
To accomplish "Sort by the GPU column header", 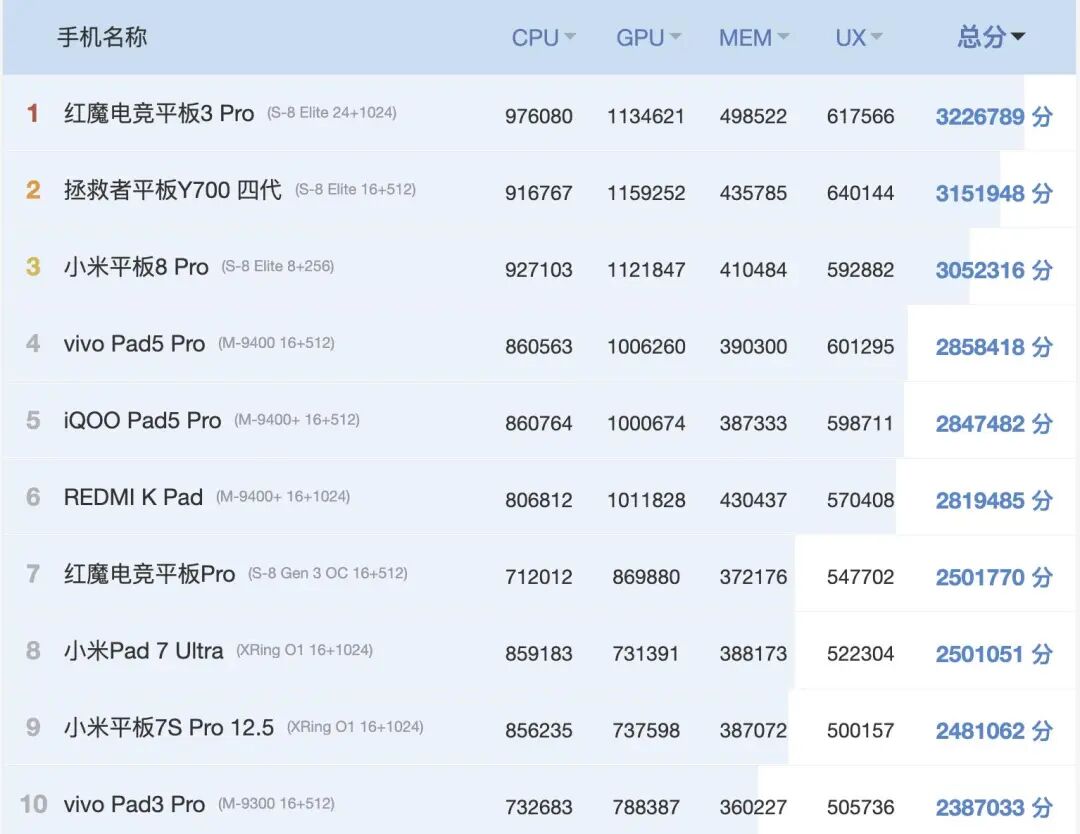I will click(648, 37).
